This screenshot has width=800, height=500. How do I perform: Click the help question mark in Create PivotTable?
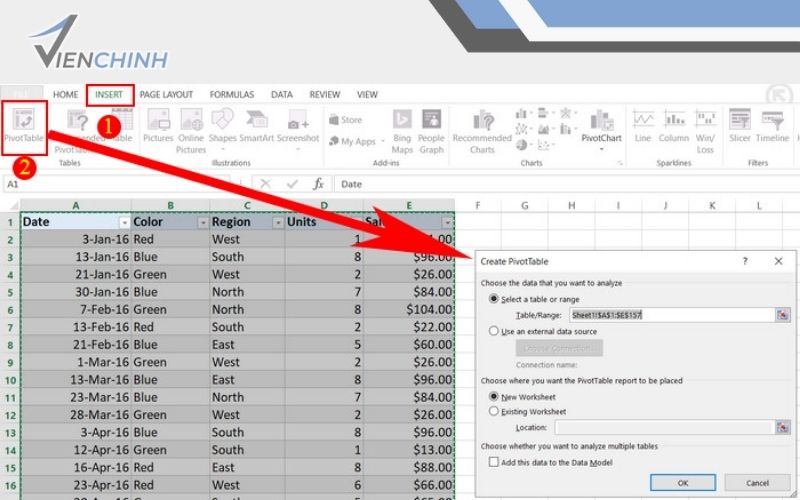point(745,261)
